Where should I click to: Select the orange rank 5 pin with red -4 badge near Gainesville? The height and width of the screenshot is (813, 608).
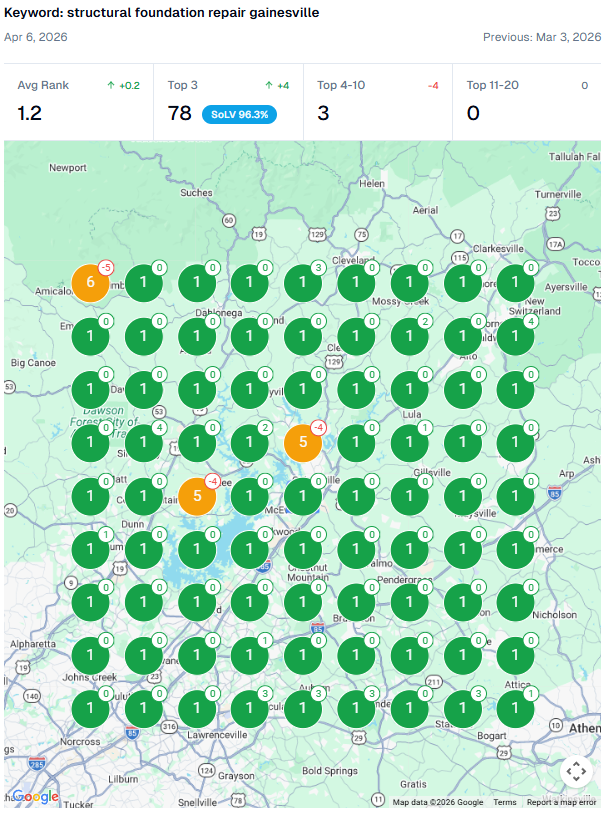tap(303, 442)
